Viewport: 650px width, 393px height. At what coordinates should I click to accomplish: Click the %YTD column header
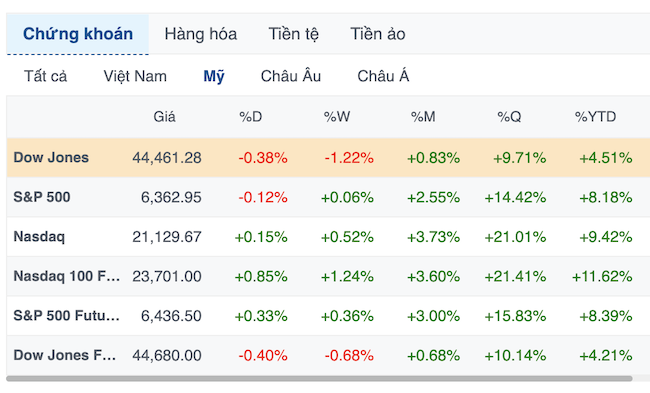point(595,117)
